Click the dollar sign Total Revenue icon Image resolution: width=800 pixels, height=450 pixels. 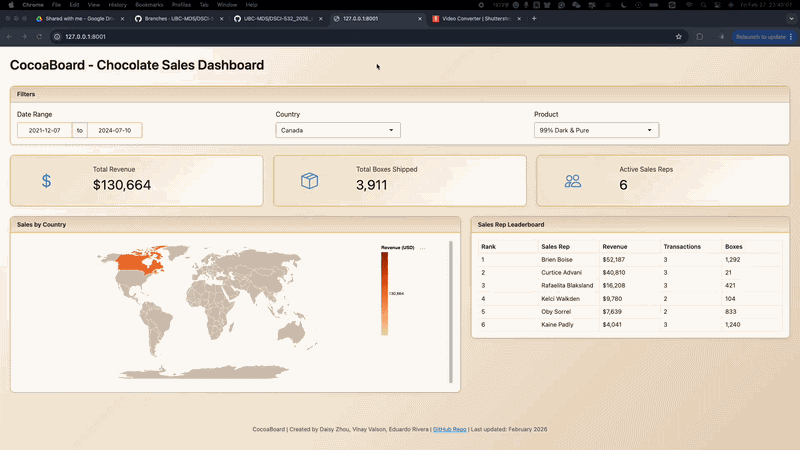click(x=46, y=181)
